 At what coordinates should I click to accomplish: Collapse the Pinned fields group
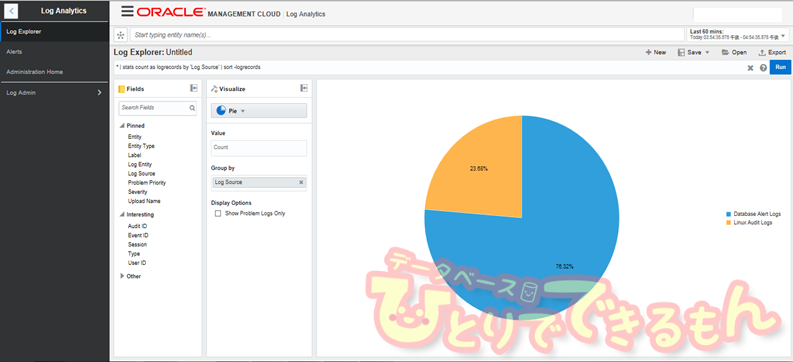[x=122, y=126]
